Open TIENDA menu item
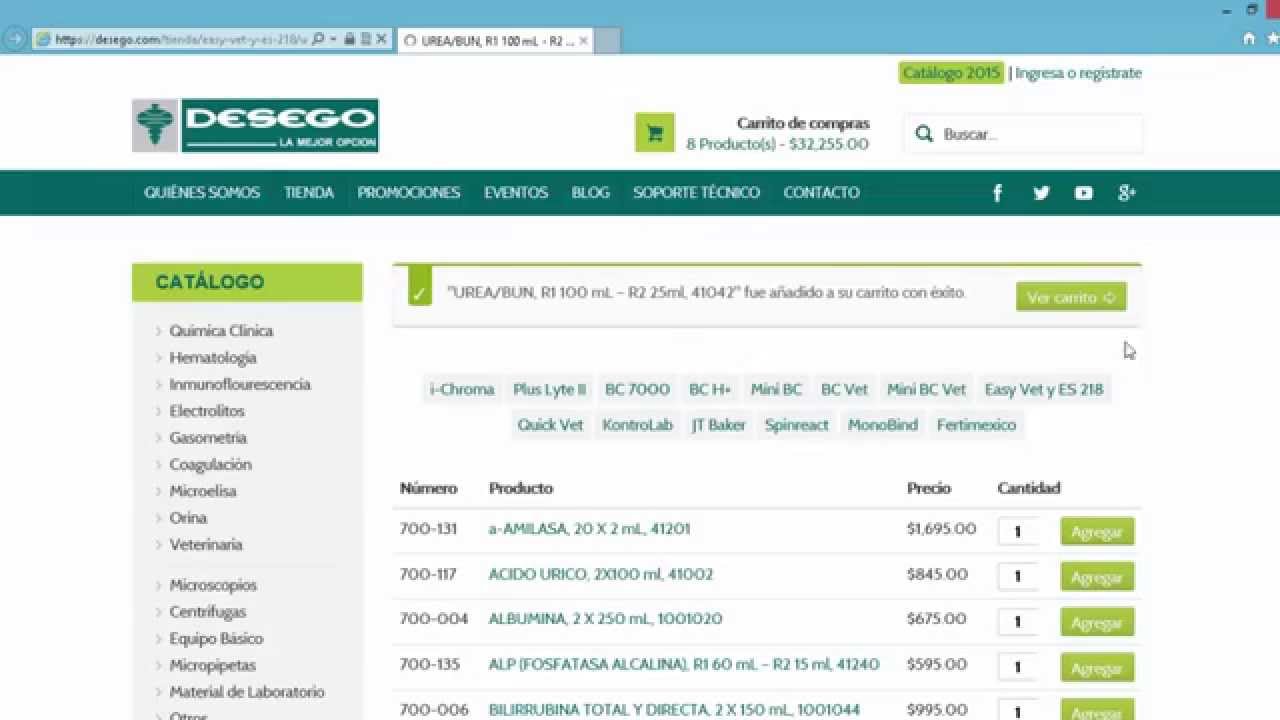Screen dimensions: 1280x720 tap(309, 193)
